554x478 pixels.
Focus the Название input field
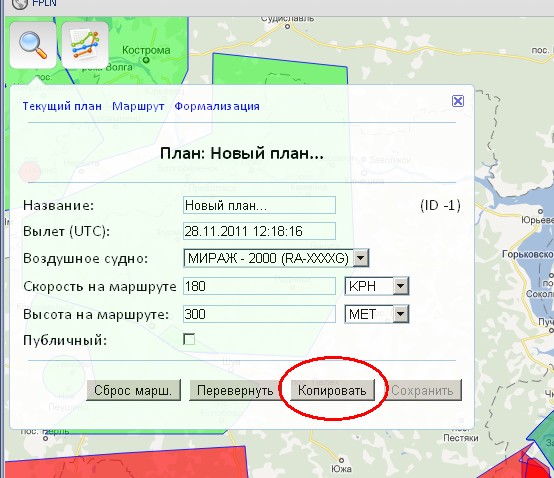pos(259,205)
